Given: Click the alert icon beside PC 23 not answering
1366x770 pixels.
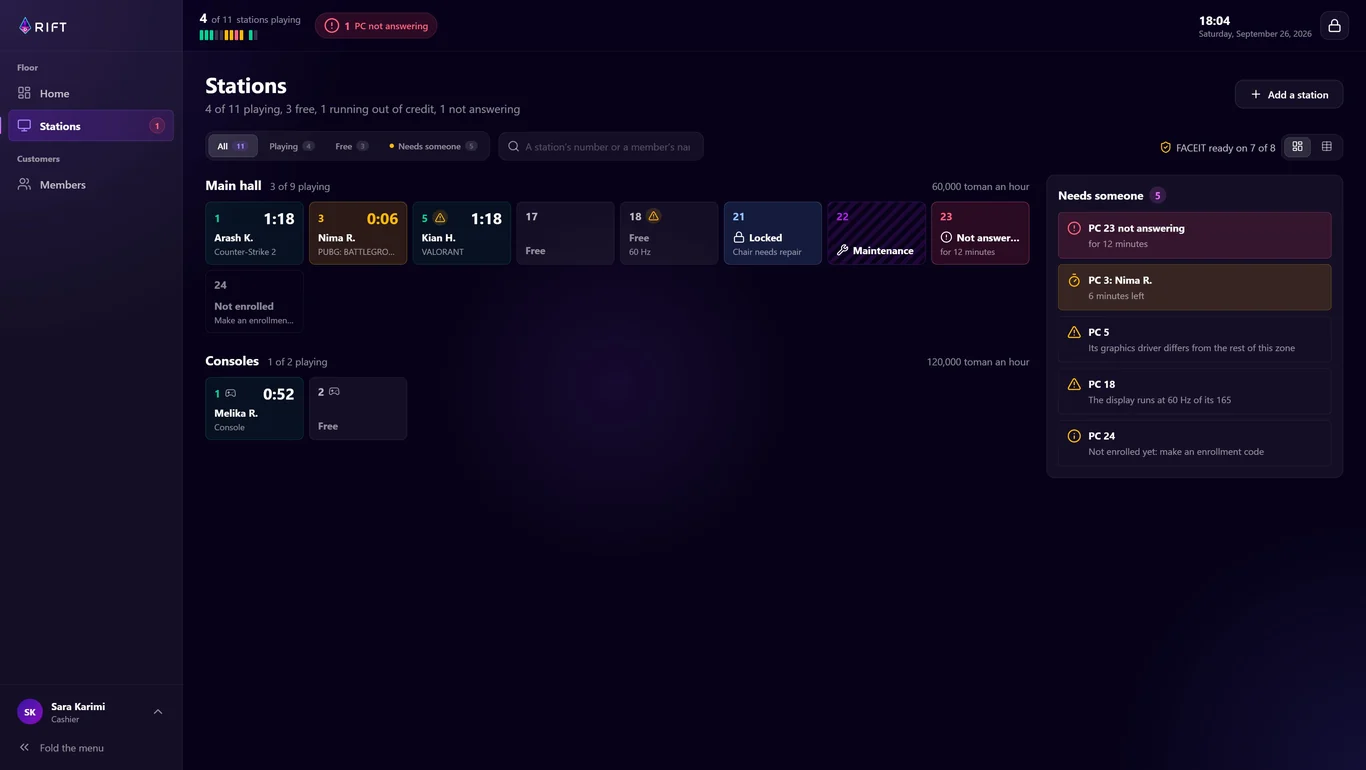Looking at the screenshot, I should (x=1074, y=228).
